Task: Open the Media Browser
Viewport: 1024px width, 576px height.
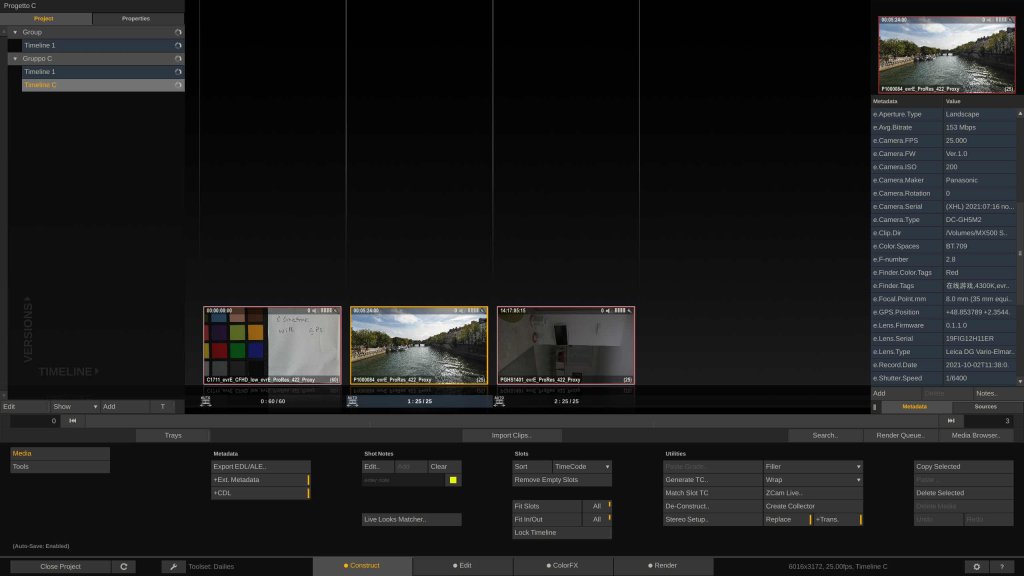Action: tap(976, 435)
